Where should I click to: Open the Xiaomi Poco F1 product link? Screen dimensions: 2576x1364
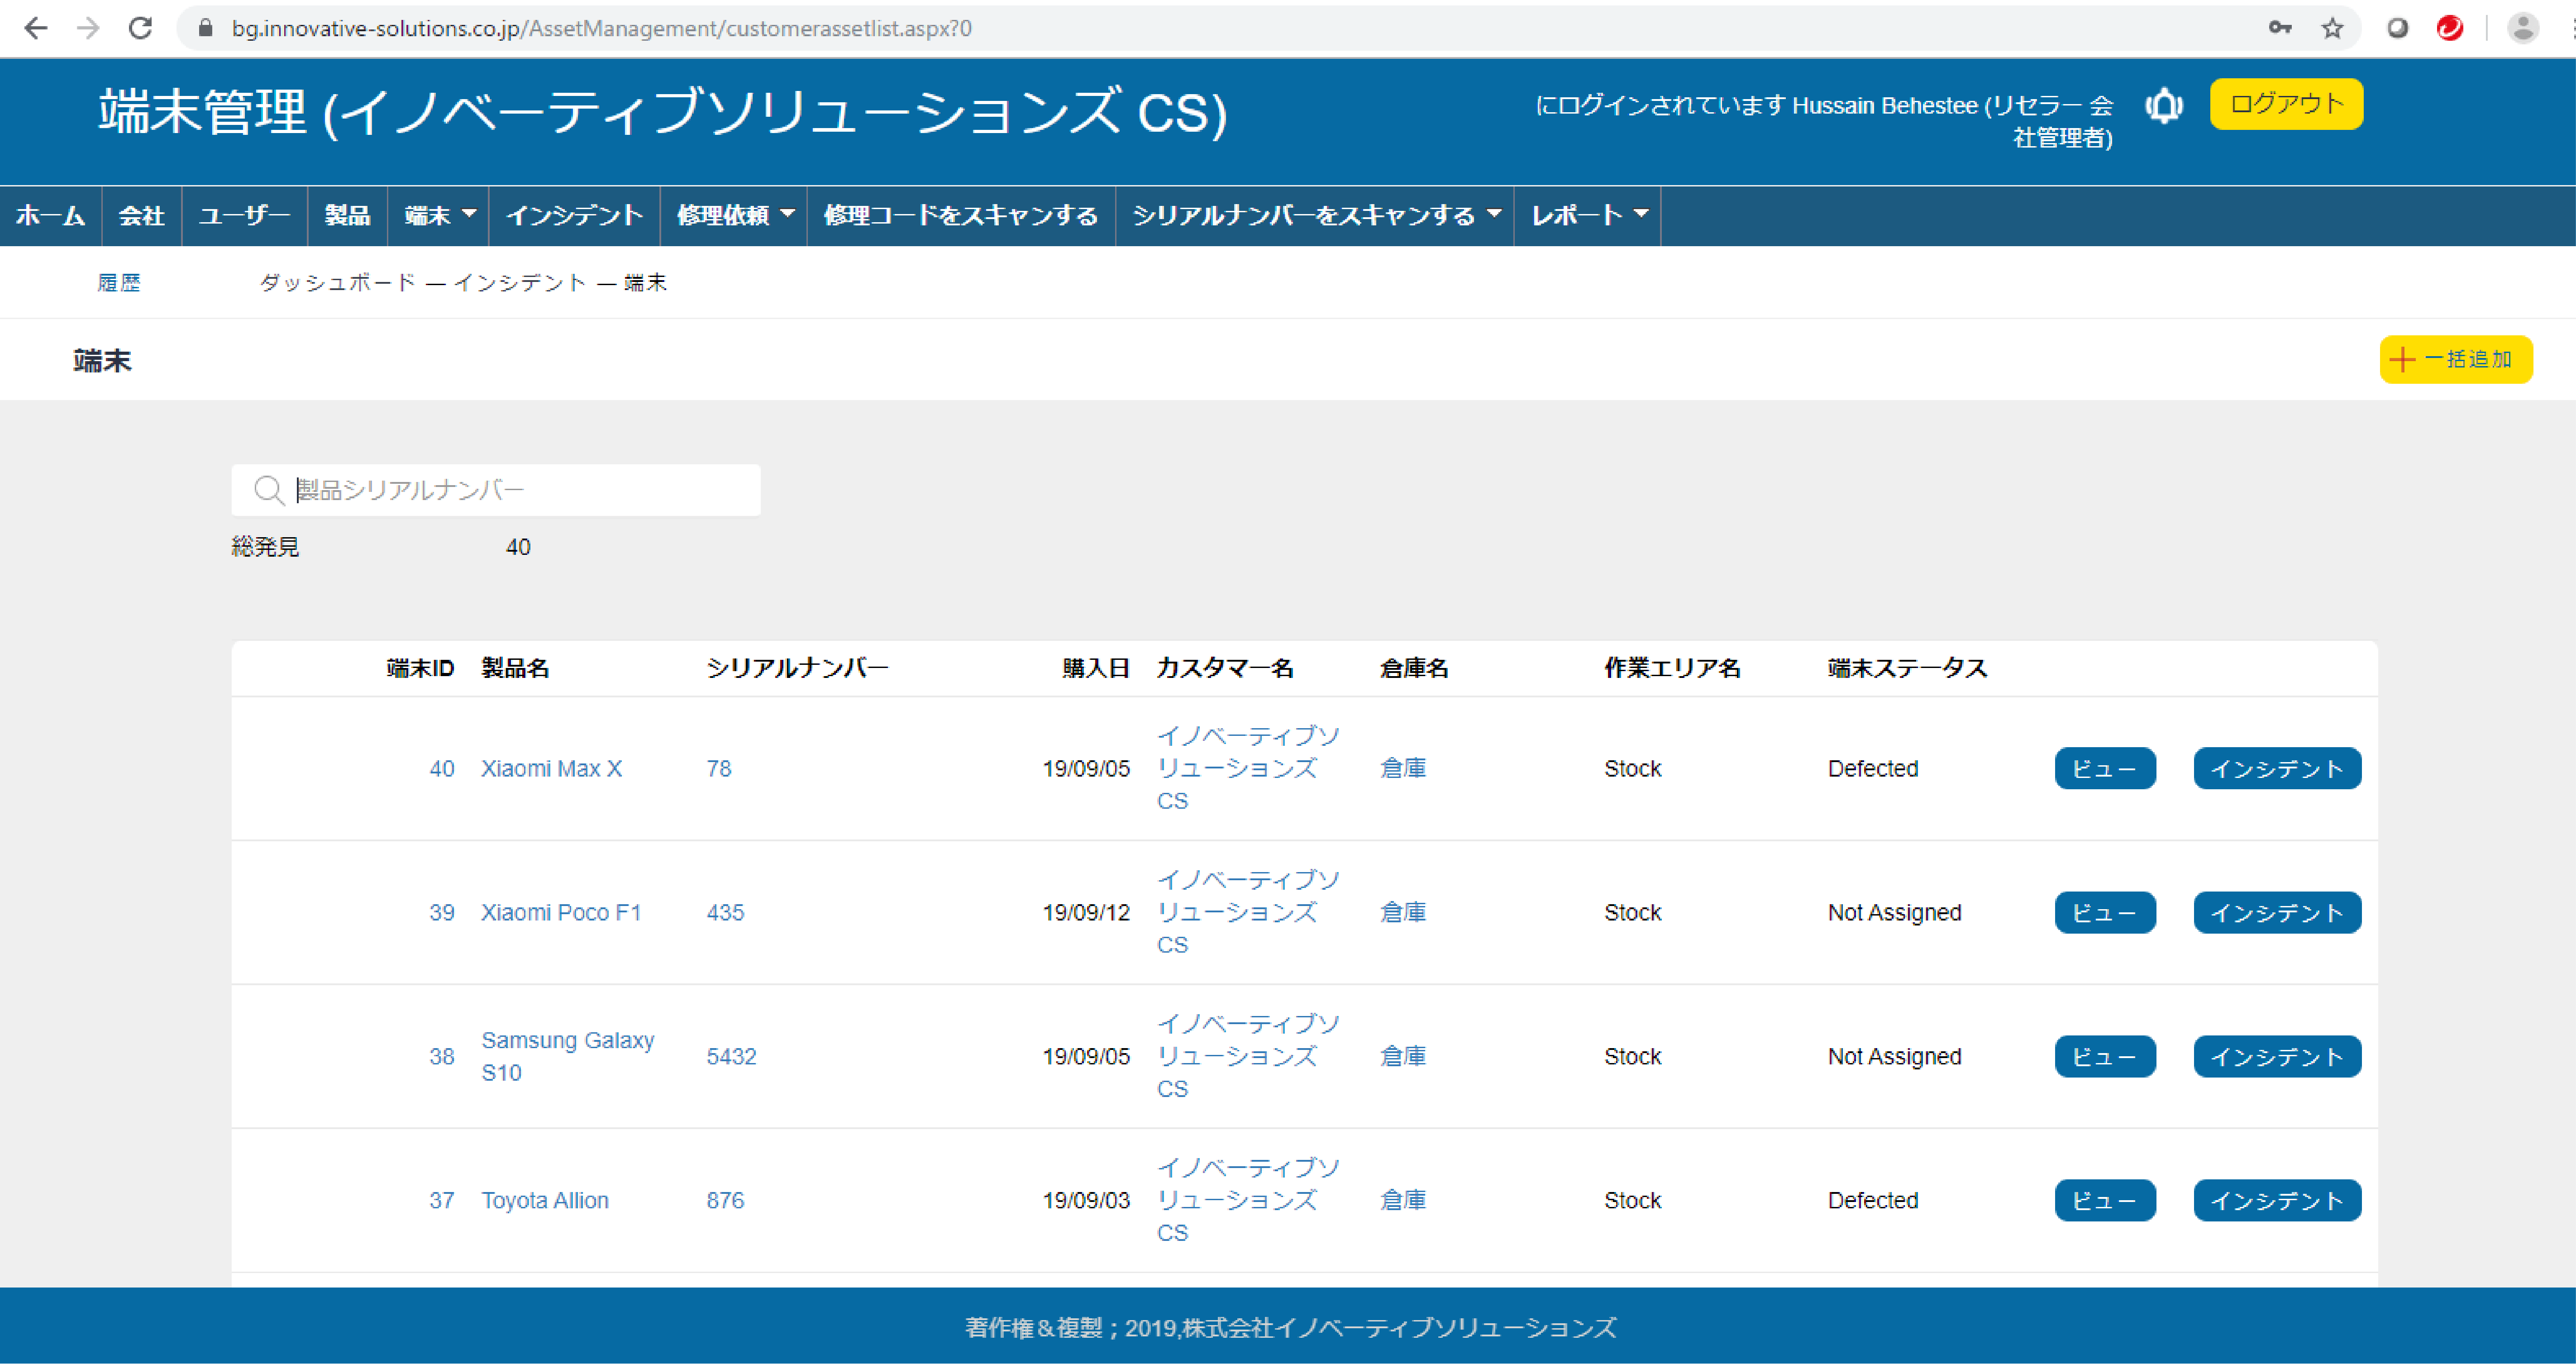561,912
